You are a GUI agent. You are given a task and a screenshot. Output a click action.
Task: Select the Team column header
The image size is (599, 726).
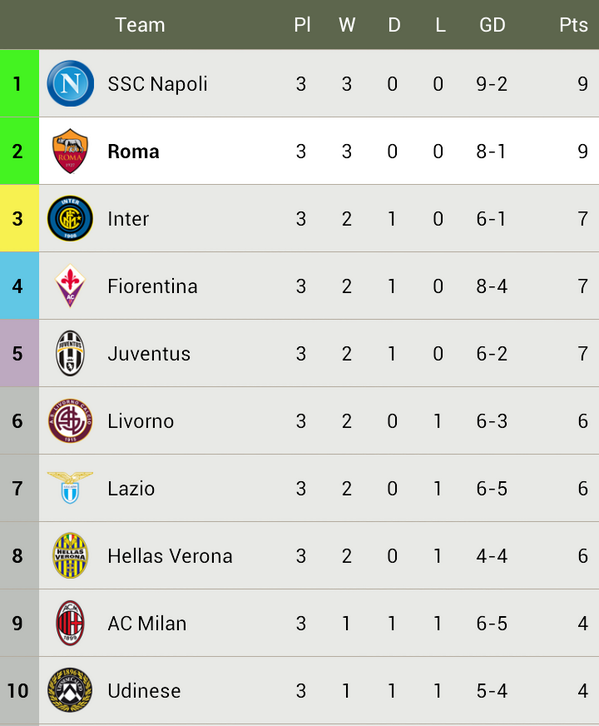tap(140, 25)
